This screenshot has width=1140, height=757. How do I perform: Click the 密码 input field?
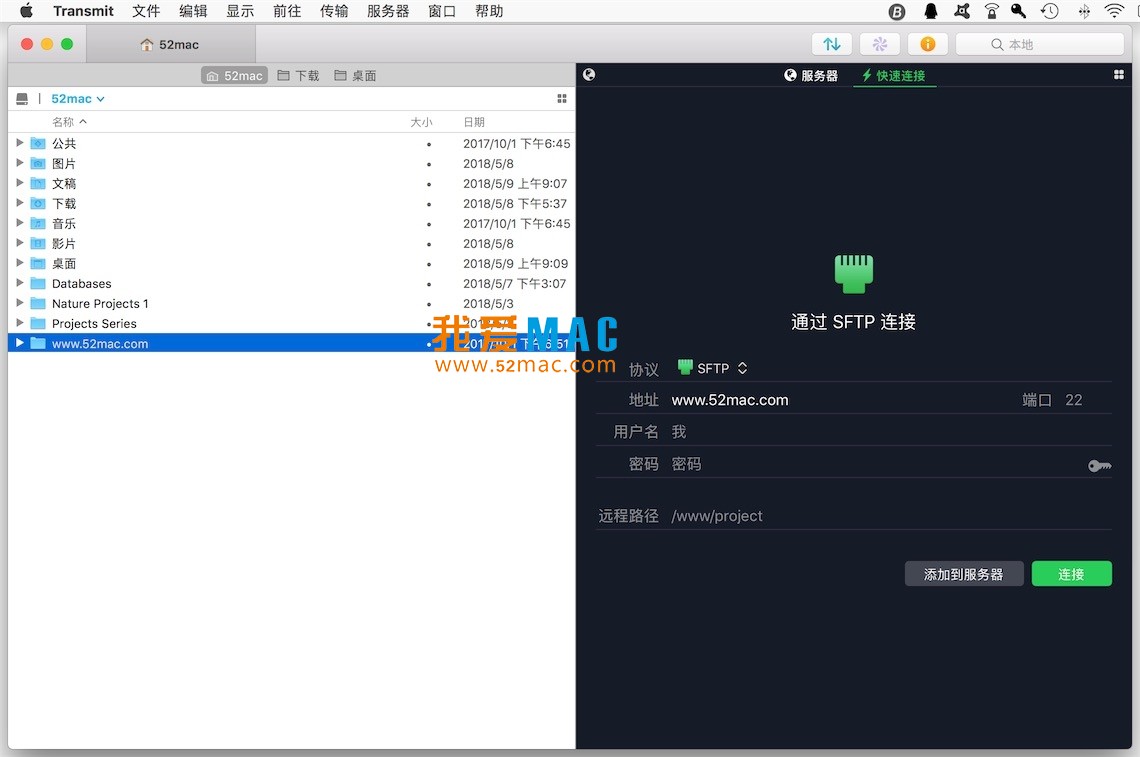point(876,464)
